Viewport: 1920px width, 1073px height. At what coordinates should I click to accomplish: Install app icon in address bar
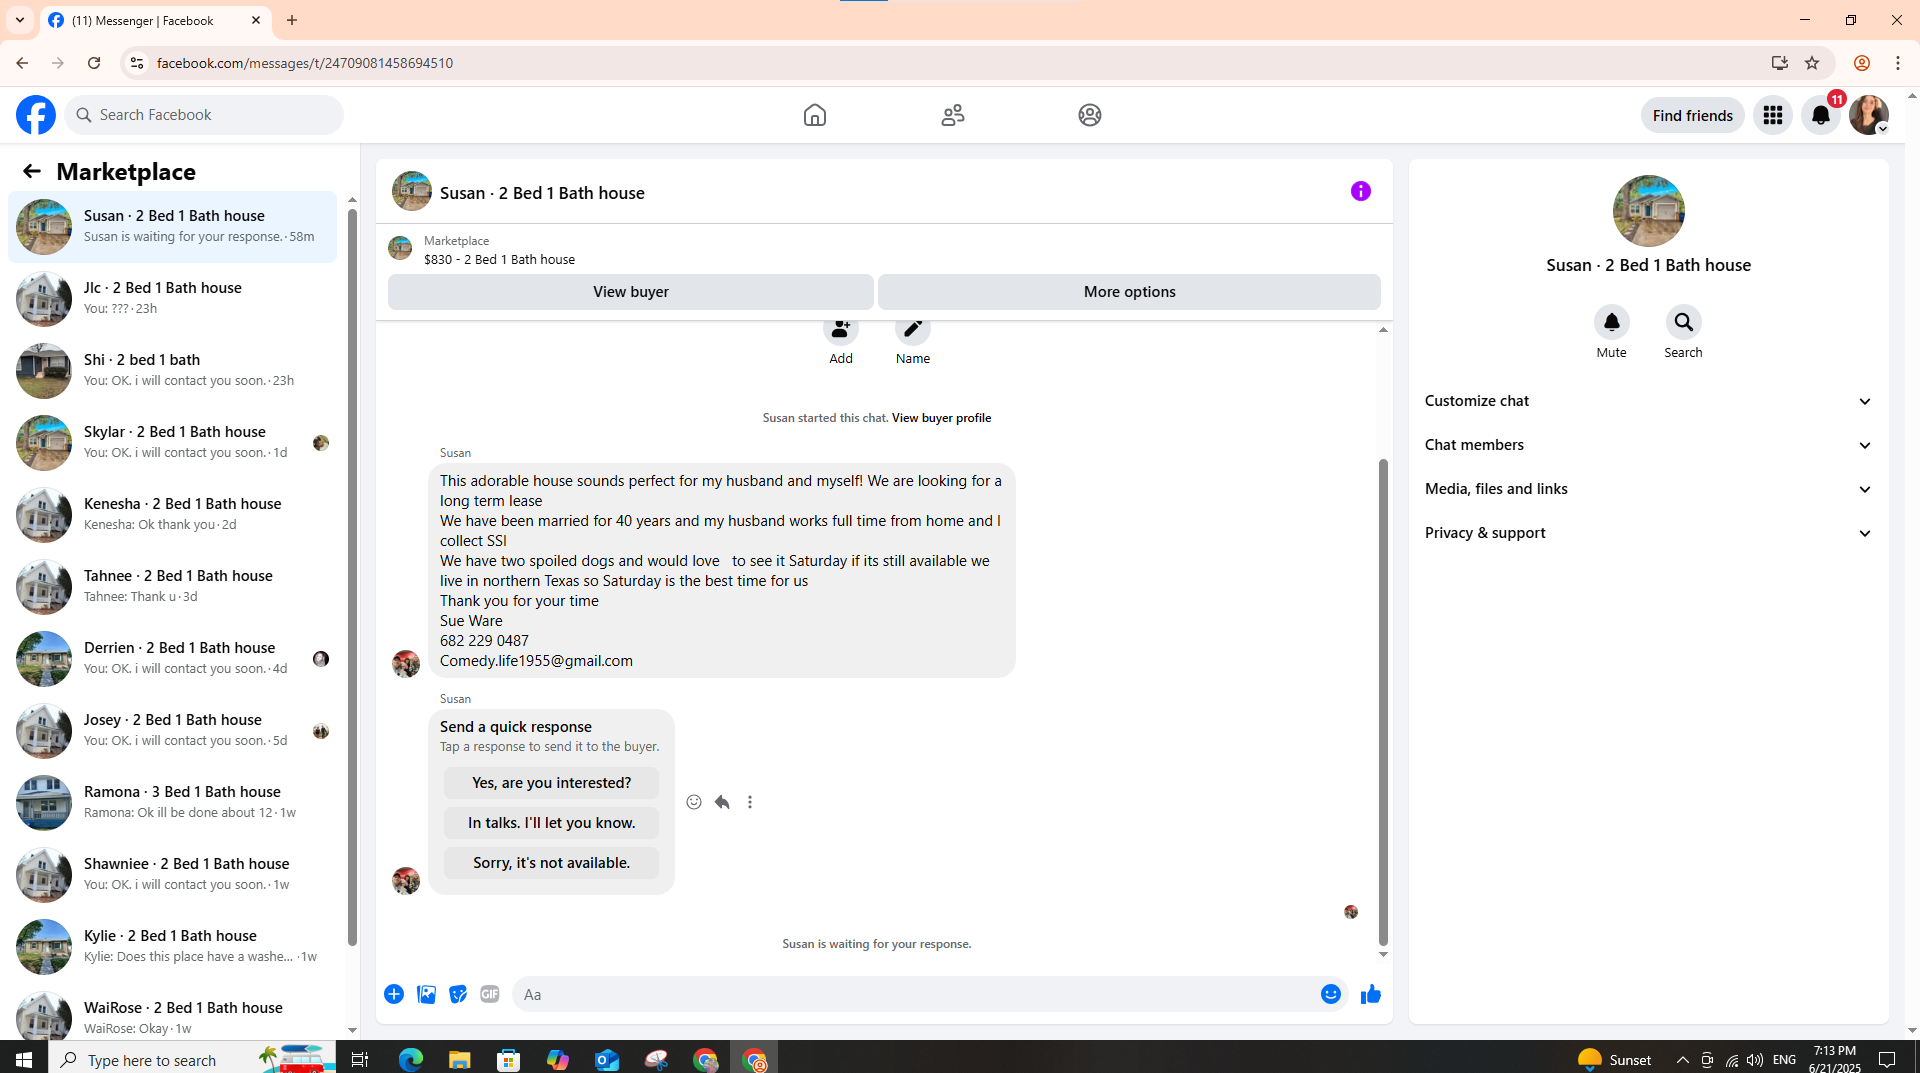pyautogui.click(x=1779, y=63)
